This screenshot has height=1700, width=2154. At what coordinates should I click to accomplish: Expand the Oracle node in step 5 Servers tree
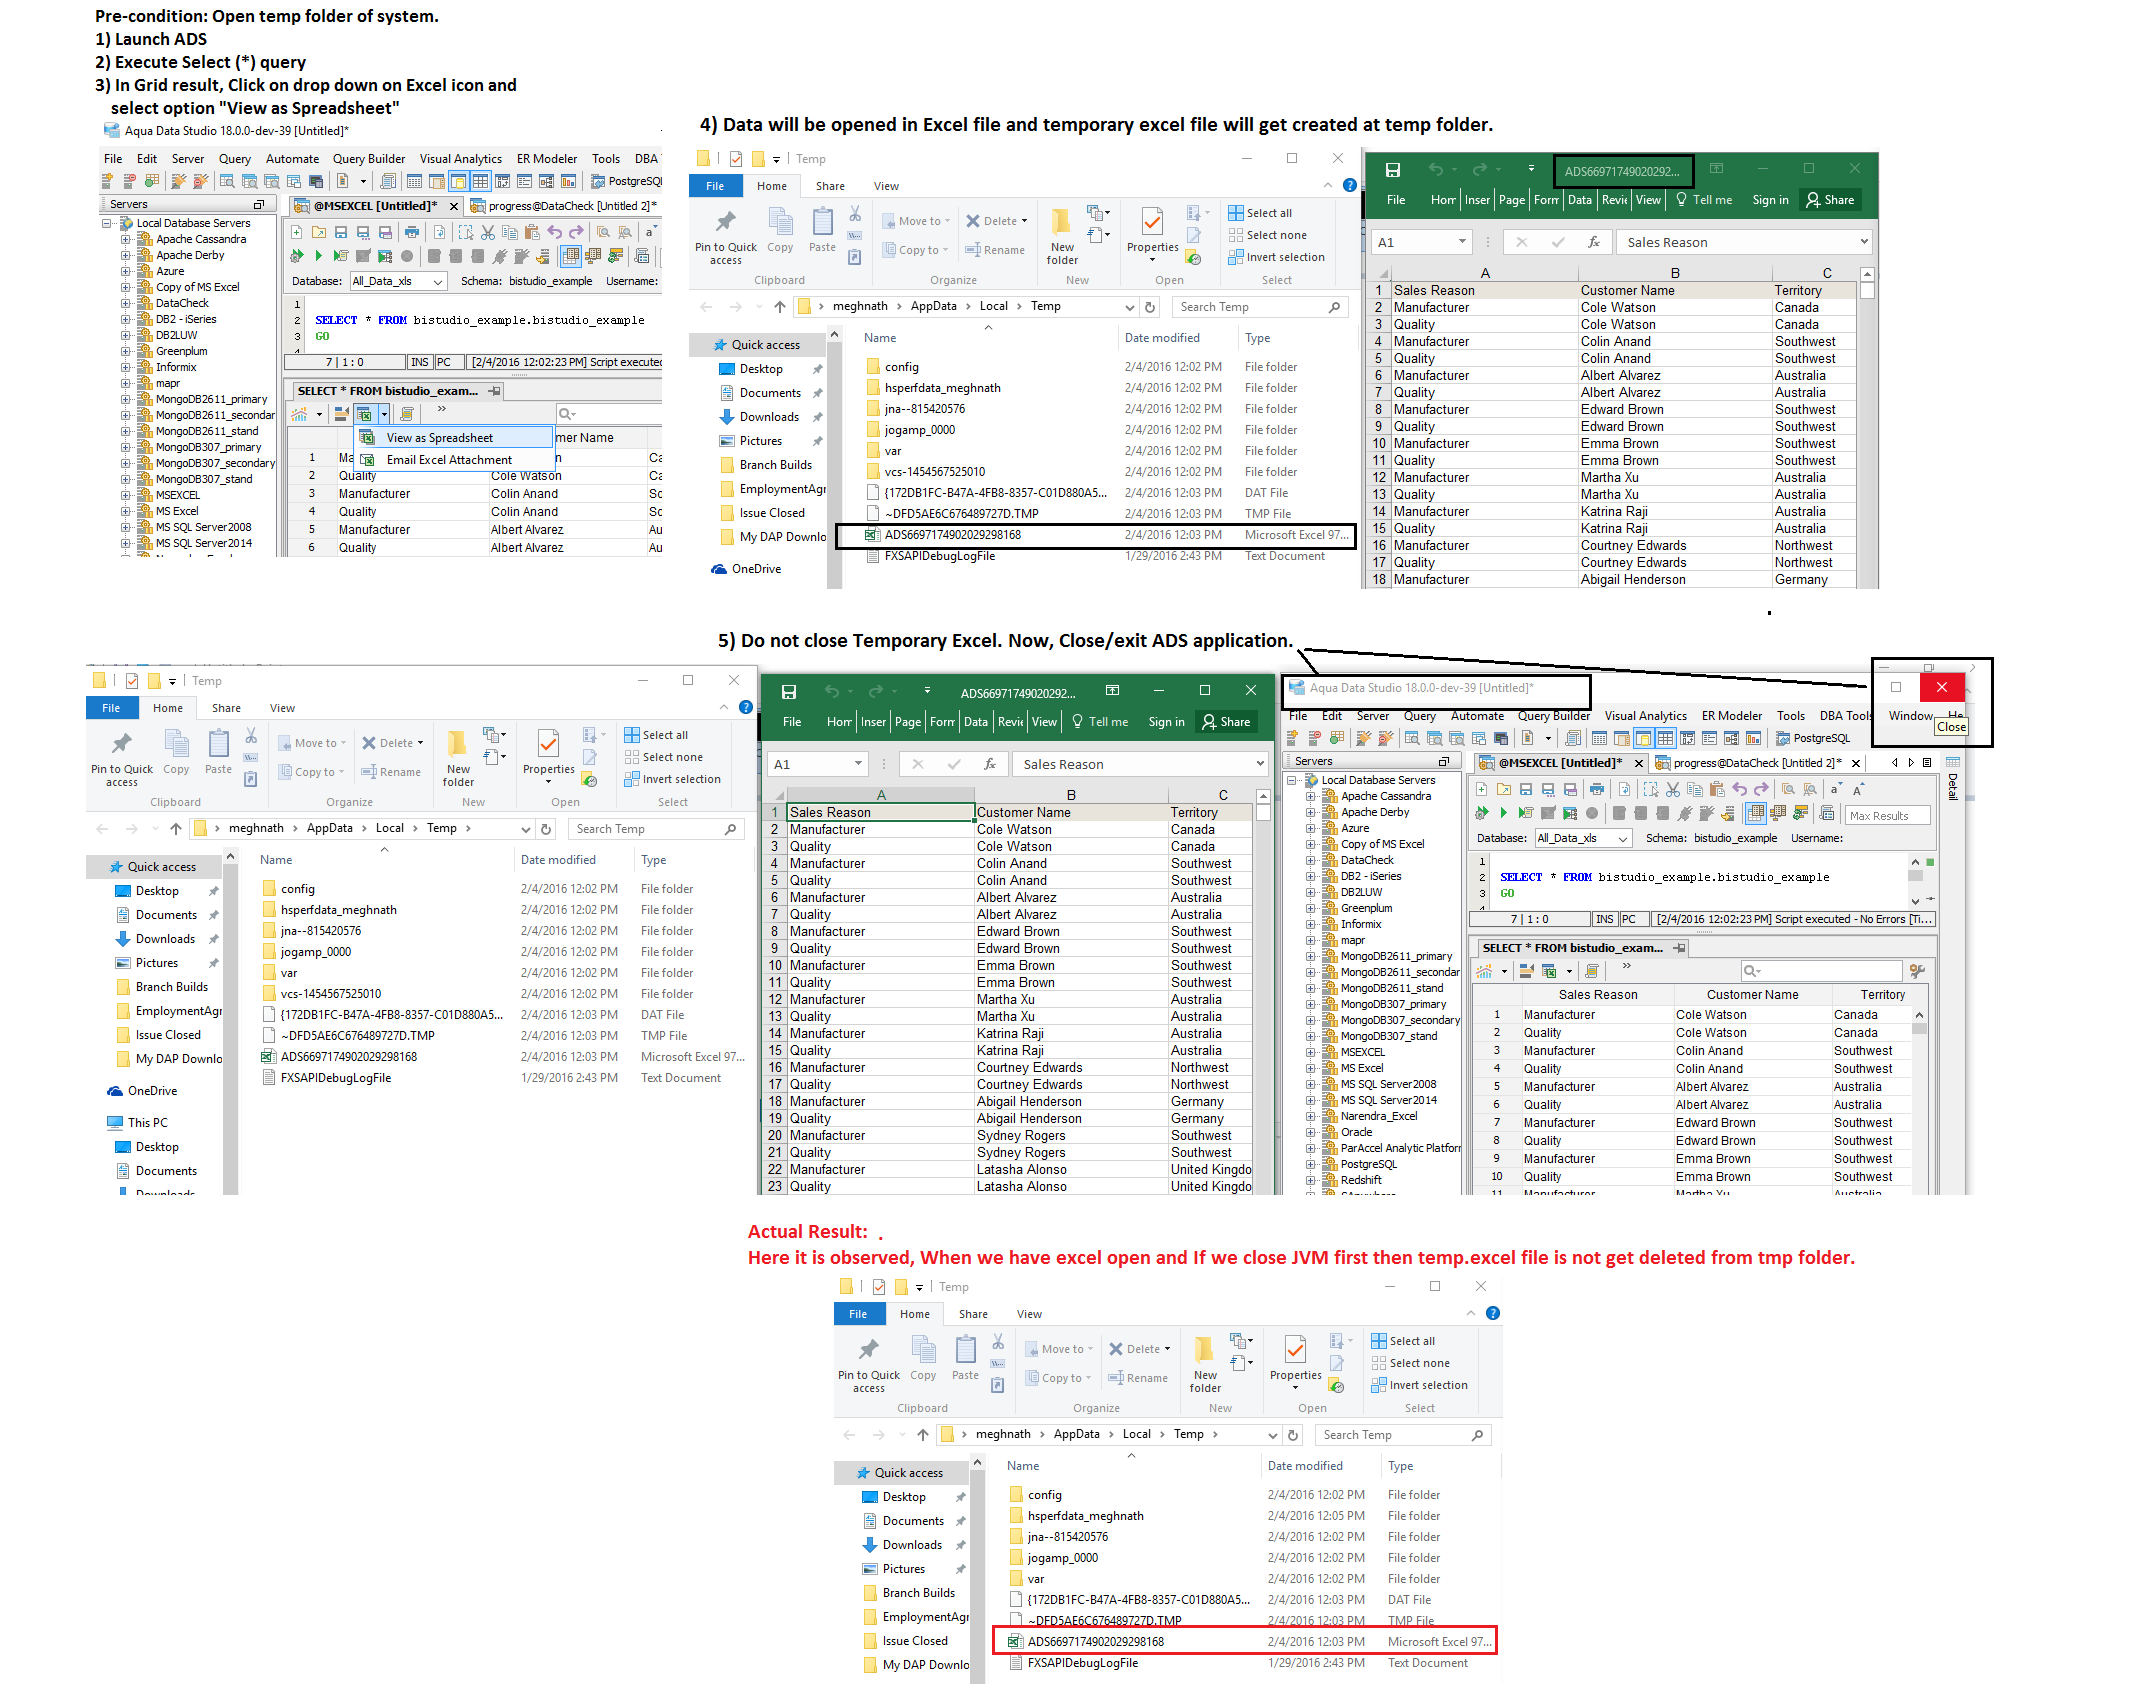(1311, 1132)
